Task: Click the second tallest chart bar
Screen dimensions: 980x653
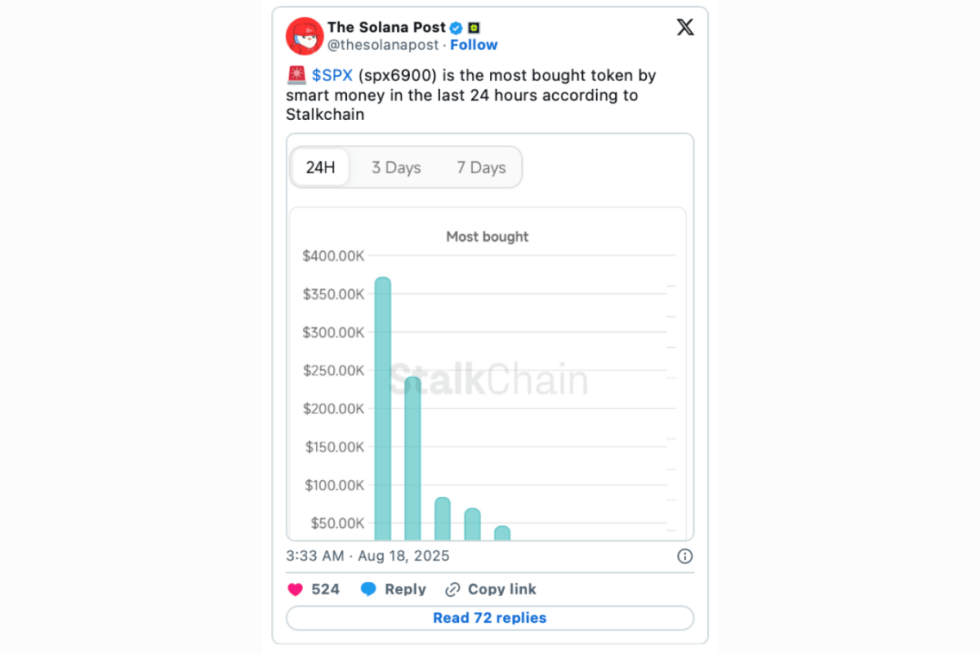Action: pos(412,460)
